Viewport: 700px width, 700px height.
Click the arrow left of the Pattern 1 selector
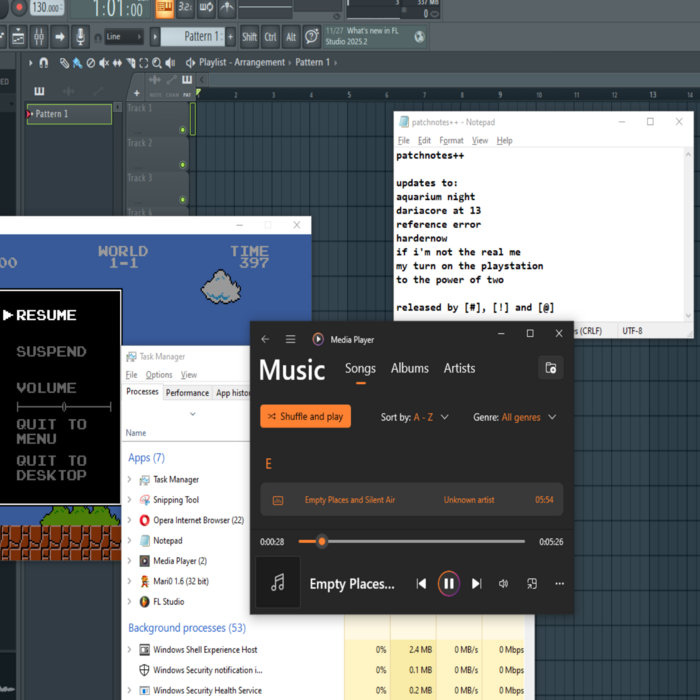coord(154,37)
